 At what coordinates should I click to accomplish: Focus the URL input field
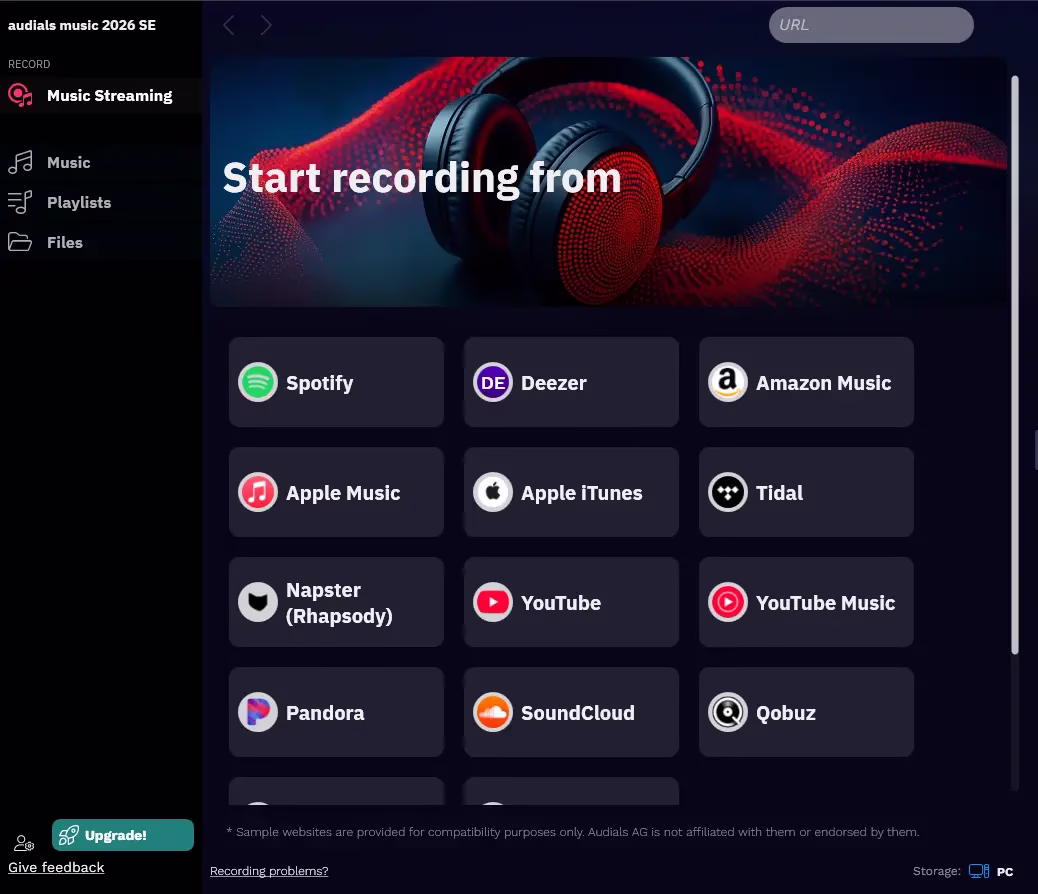(870, 25)
